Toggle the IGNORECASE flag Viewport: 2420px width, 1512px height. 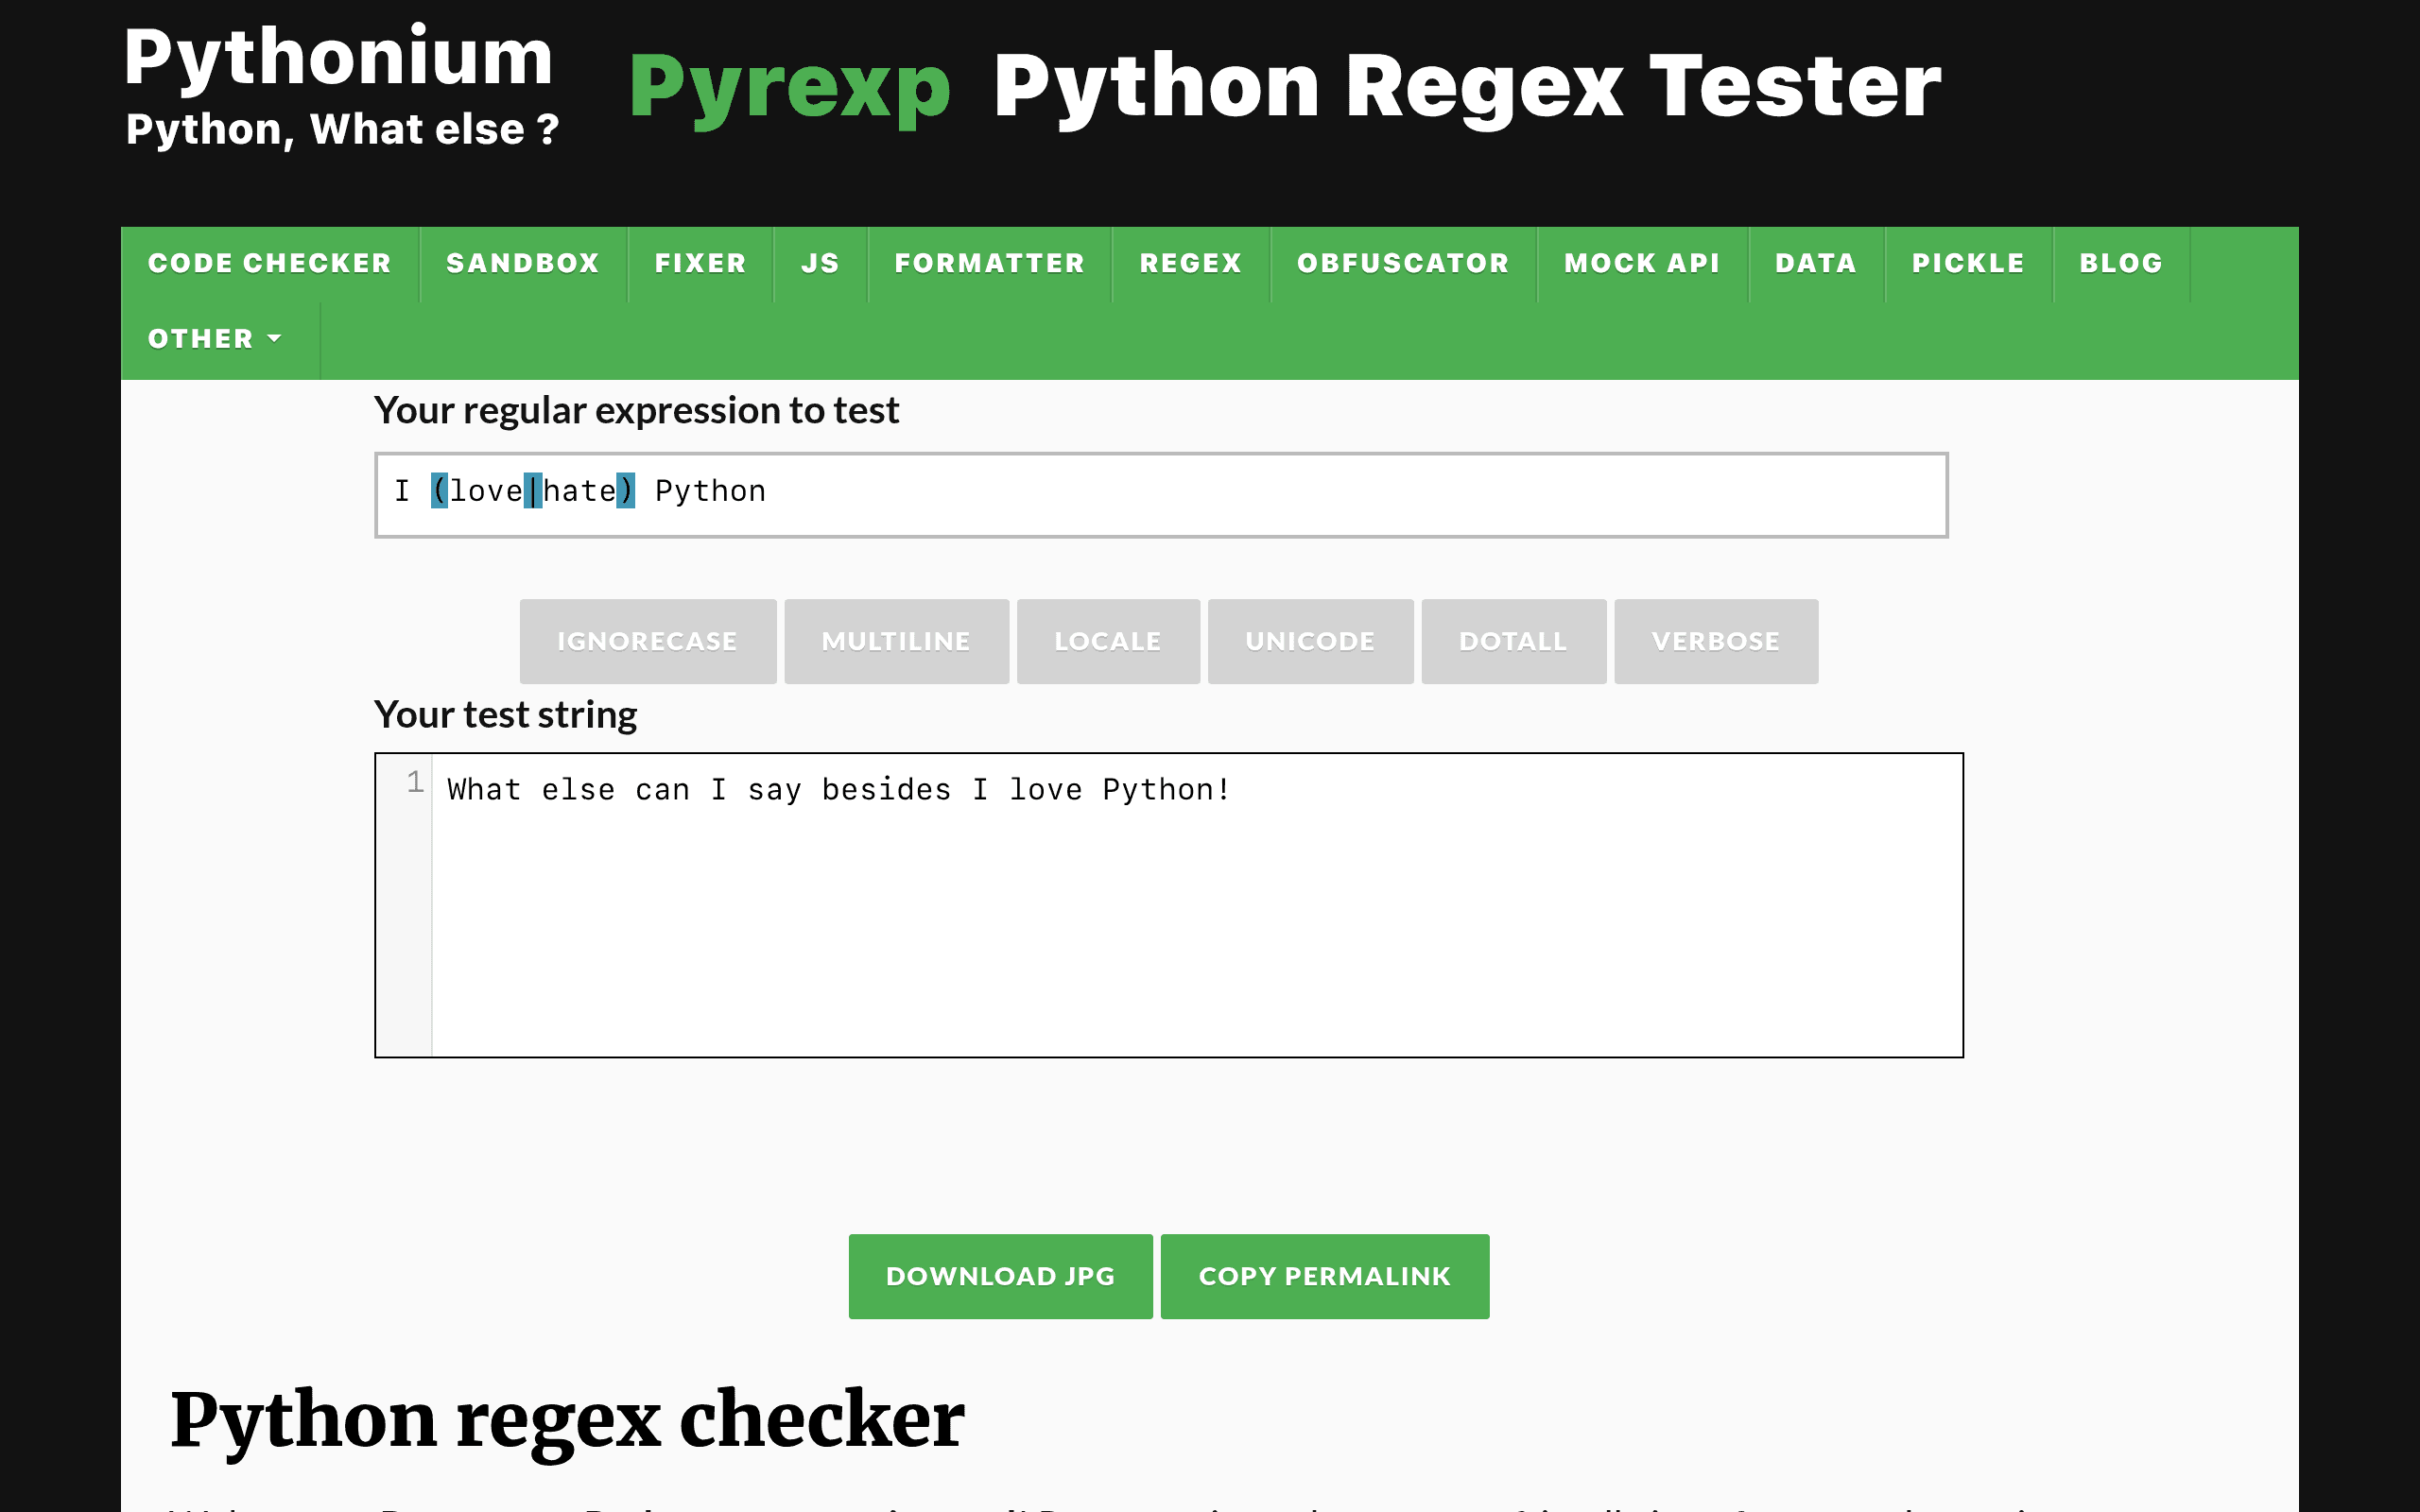pos(647,641)
